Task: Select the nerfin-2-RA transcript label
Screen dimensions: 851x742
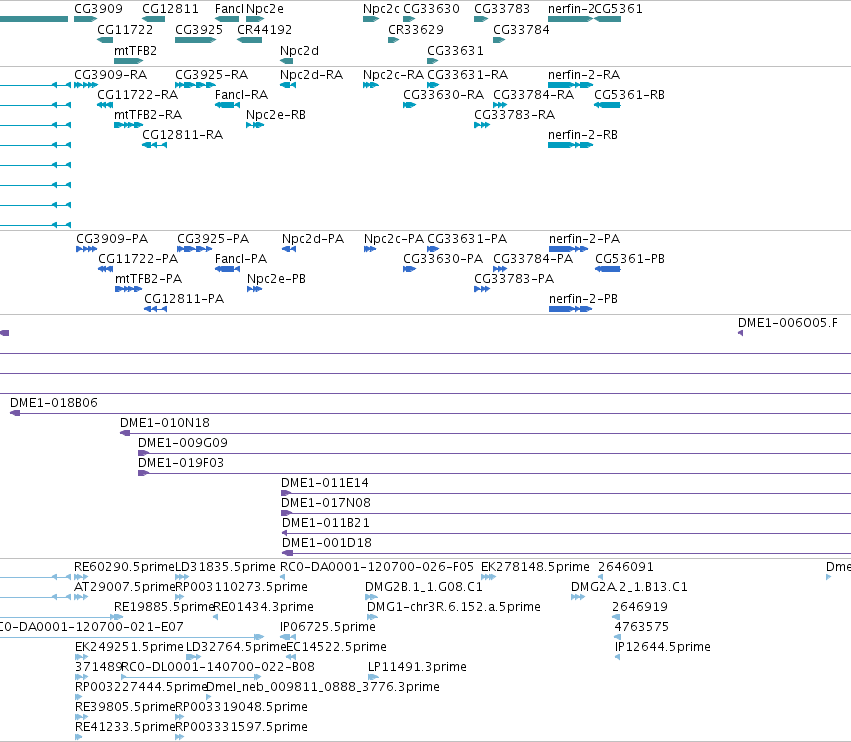Action: [x=584, y=75]
